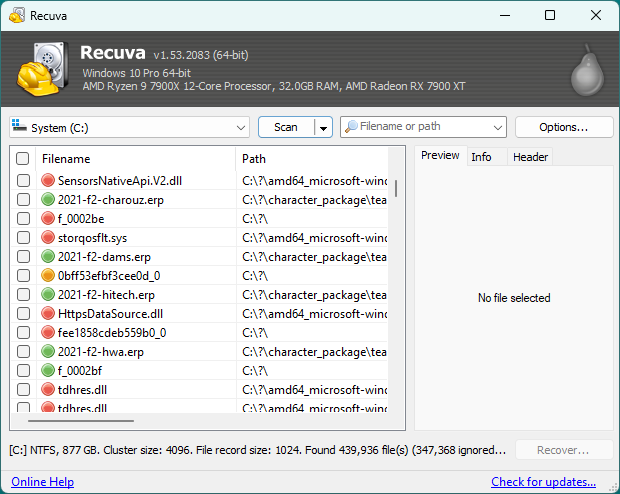Screen dimensions: 620x494
Task: Click the magnifier icon in filename search
Action: coord(351,127)
